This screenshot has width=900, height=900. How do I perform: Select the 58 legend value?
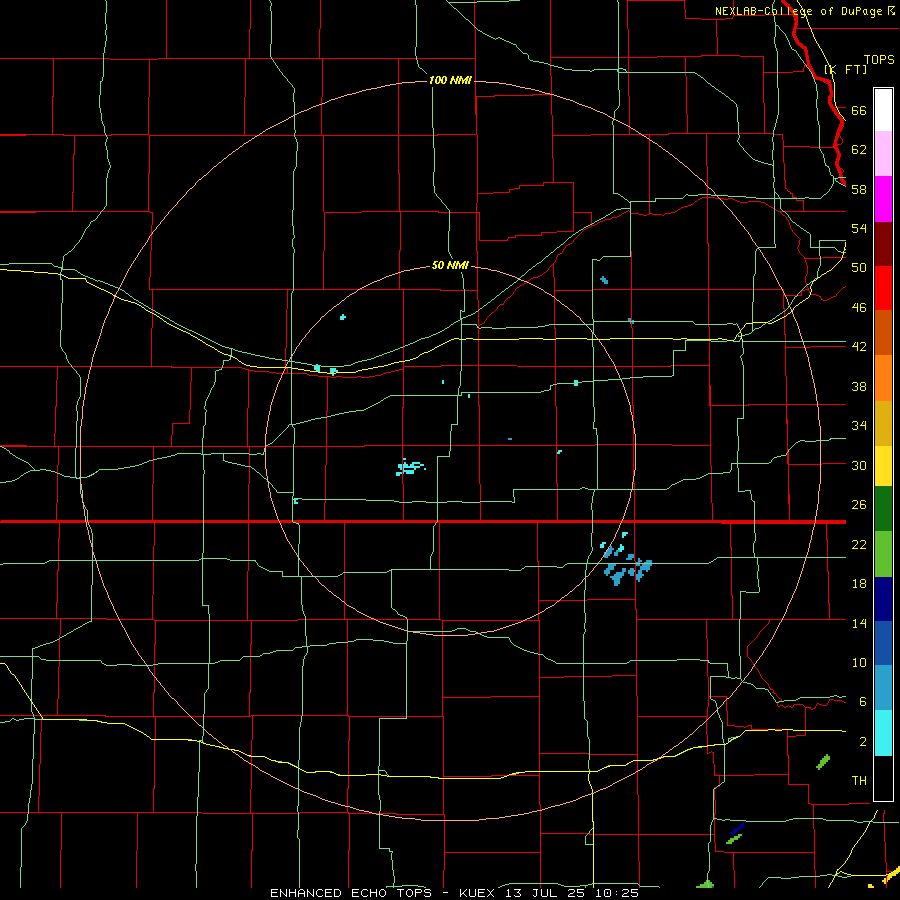[859, 189]
